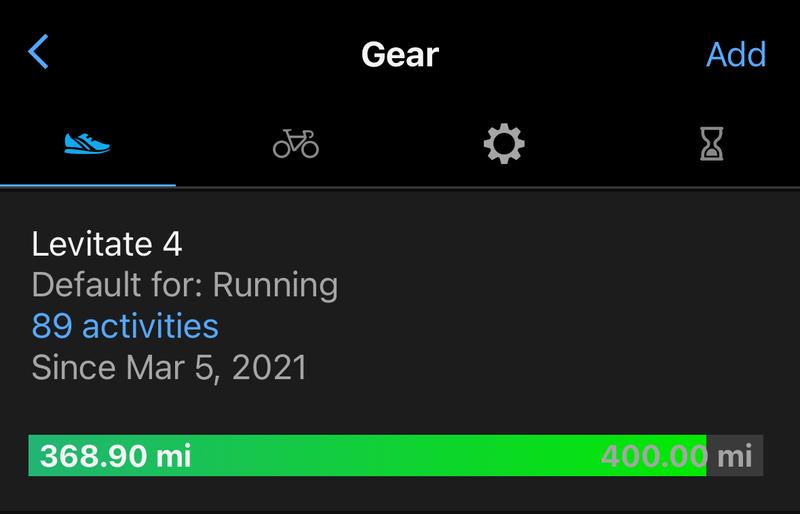Tap the Since Mar 5, 2021 date

tap(169, 366)
